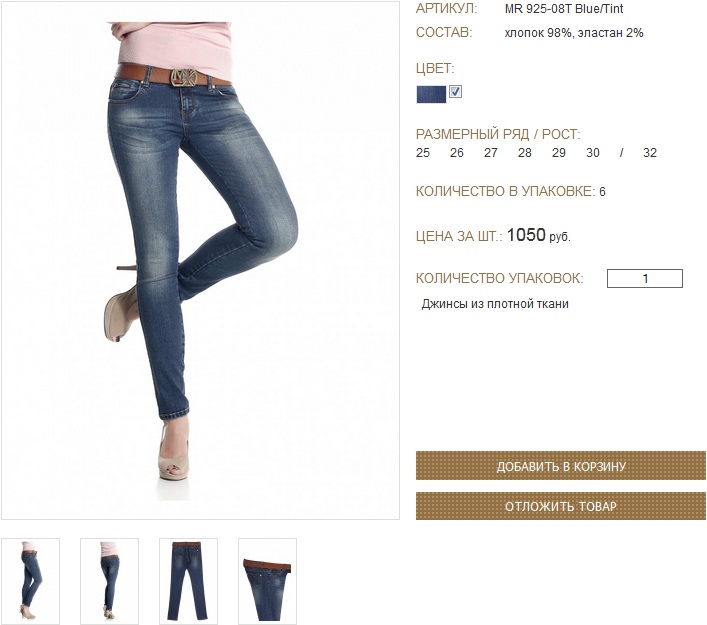Click the Джинсы из плотной ткани description
The width and height of the screenshot is (707, 625).
point(495,304)
